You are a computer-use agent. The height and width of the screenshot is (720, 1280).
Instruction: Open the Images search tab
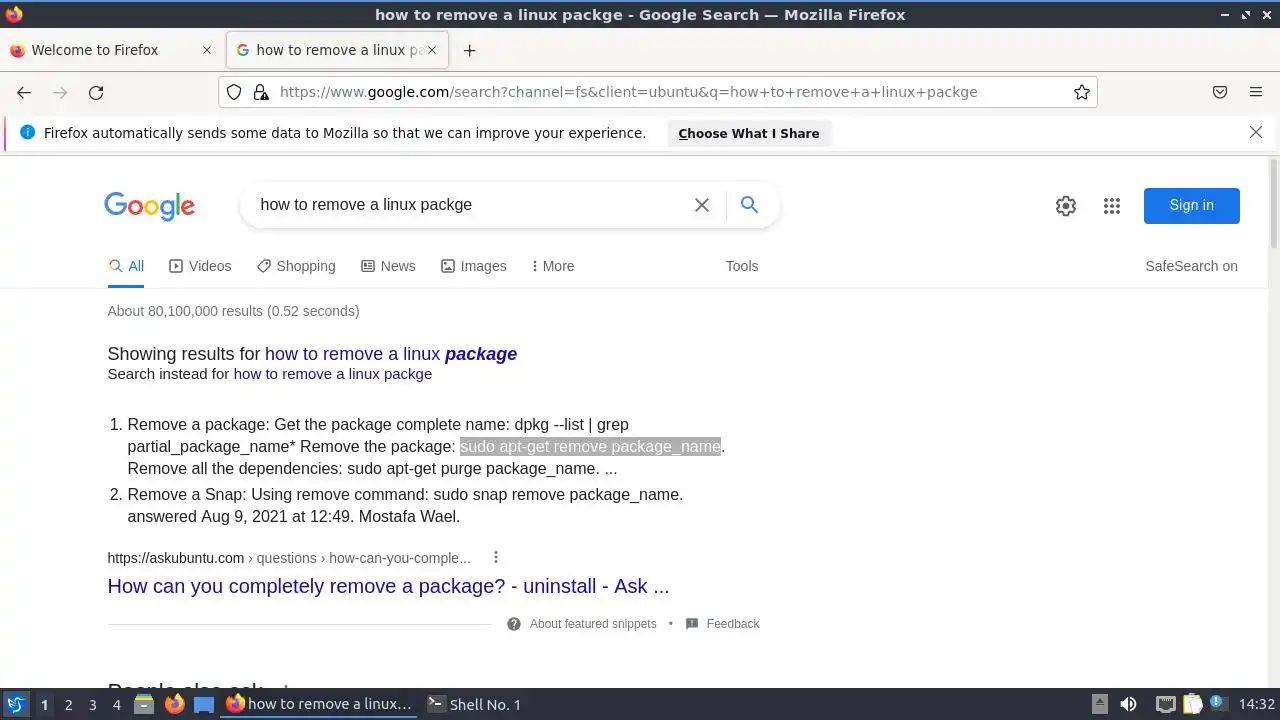click(474, 266)
